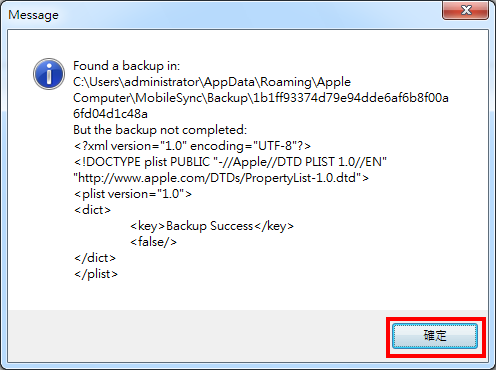Click the plist version="1.0" opening tag
Viewport: 496px width, 370px height.
(133, 194)
